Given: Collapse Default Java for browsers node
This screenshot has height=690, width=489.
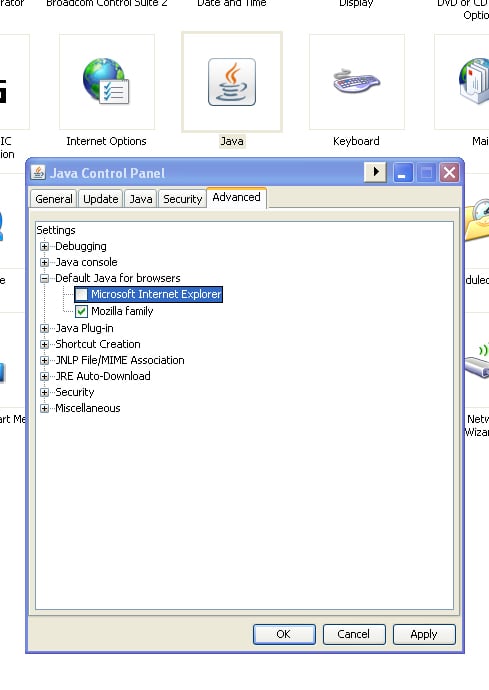Looking at the screenshot, I should click(44, 278).
